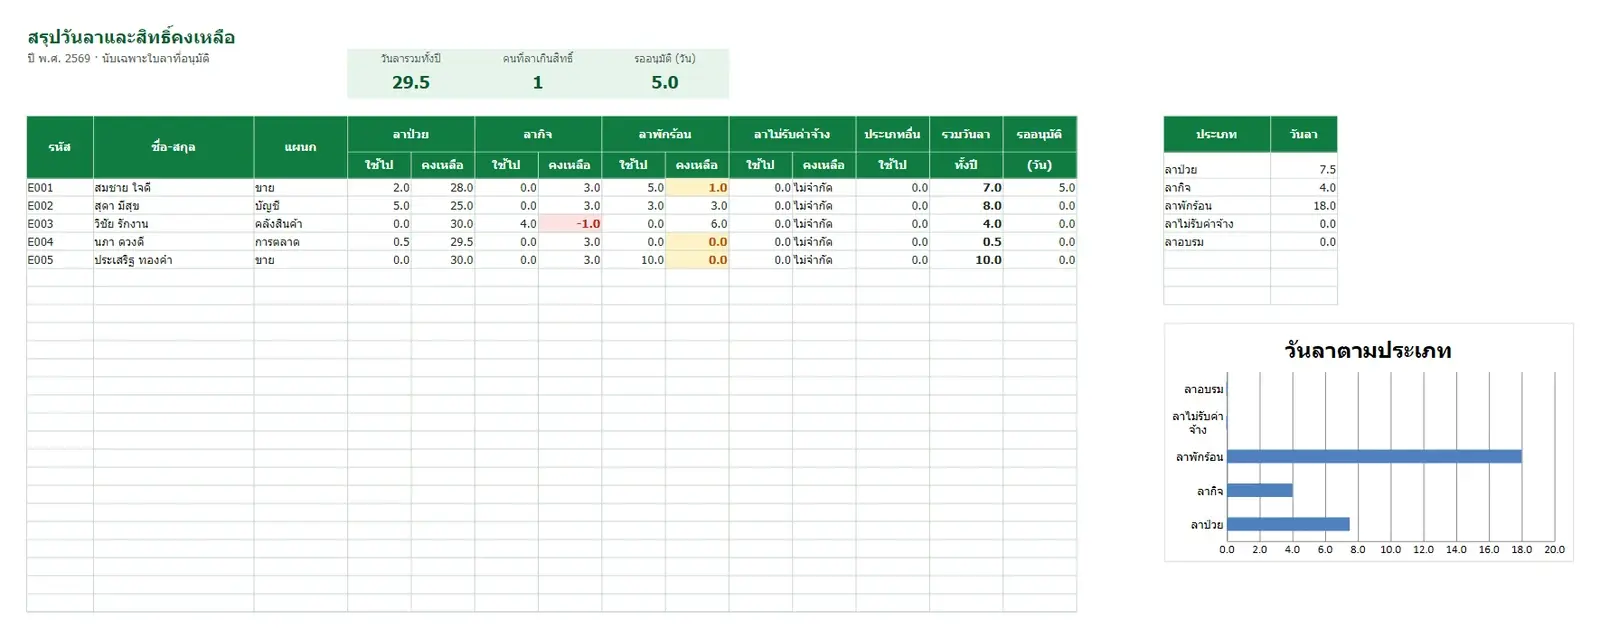Click the employee code cell E004
This screenshot has height=638, width=1600.
pyautogui.click(x=60, y=242)
